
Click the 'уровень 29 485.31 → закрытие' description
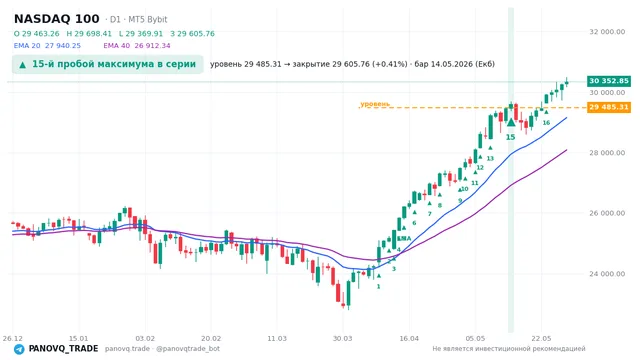[x=269, y=64]
